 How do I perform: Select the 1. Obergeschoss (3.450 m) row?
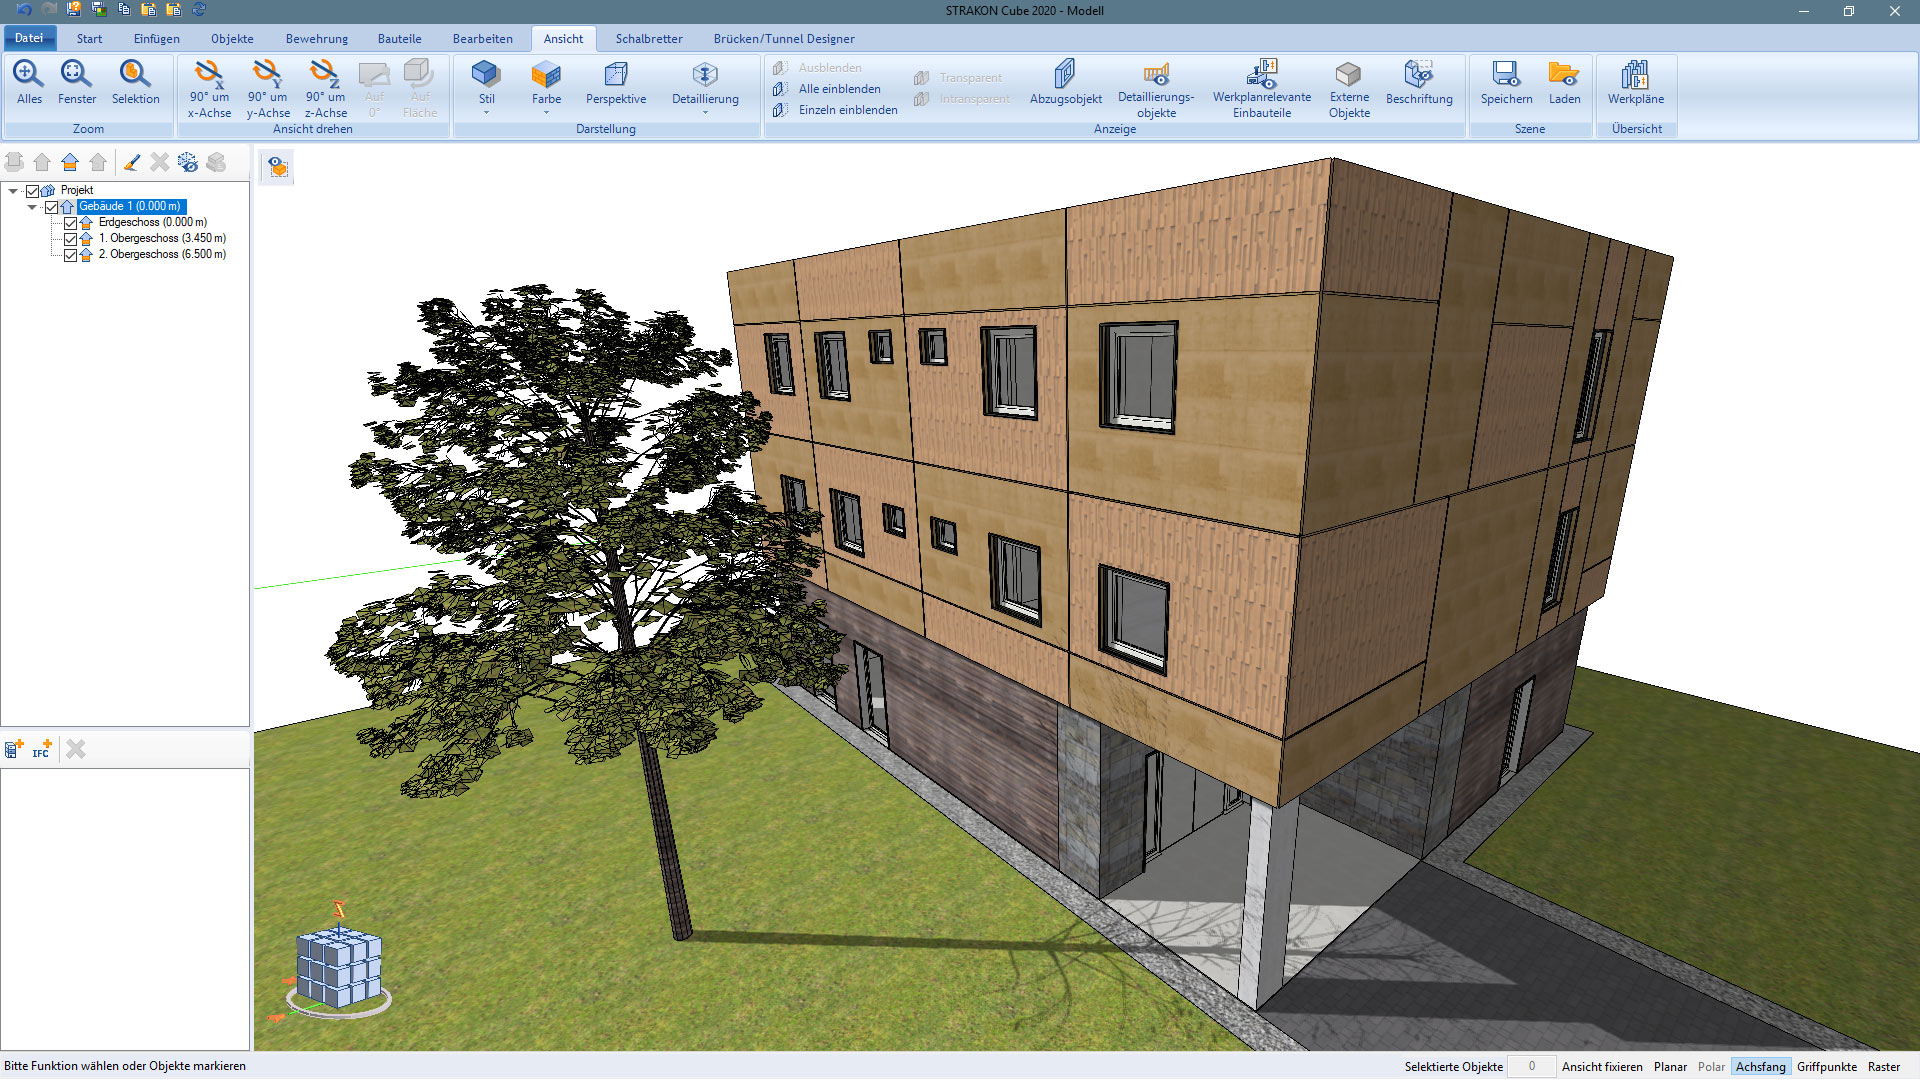(x=162, y=239)
